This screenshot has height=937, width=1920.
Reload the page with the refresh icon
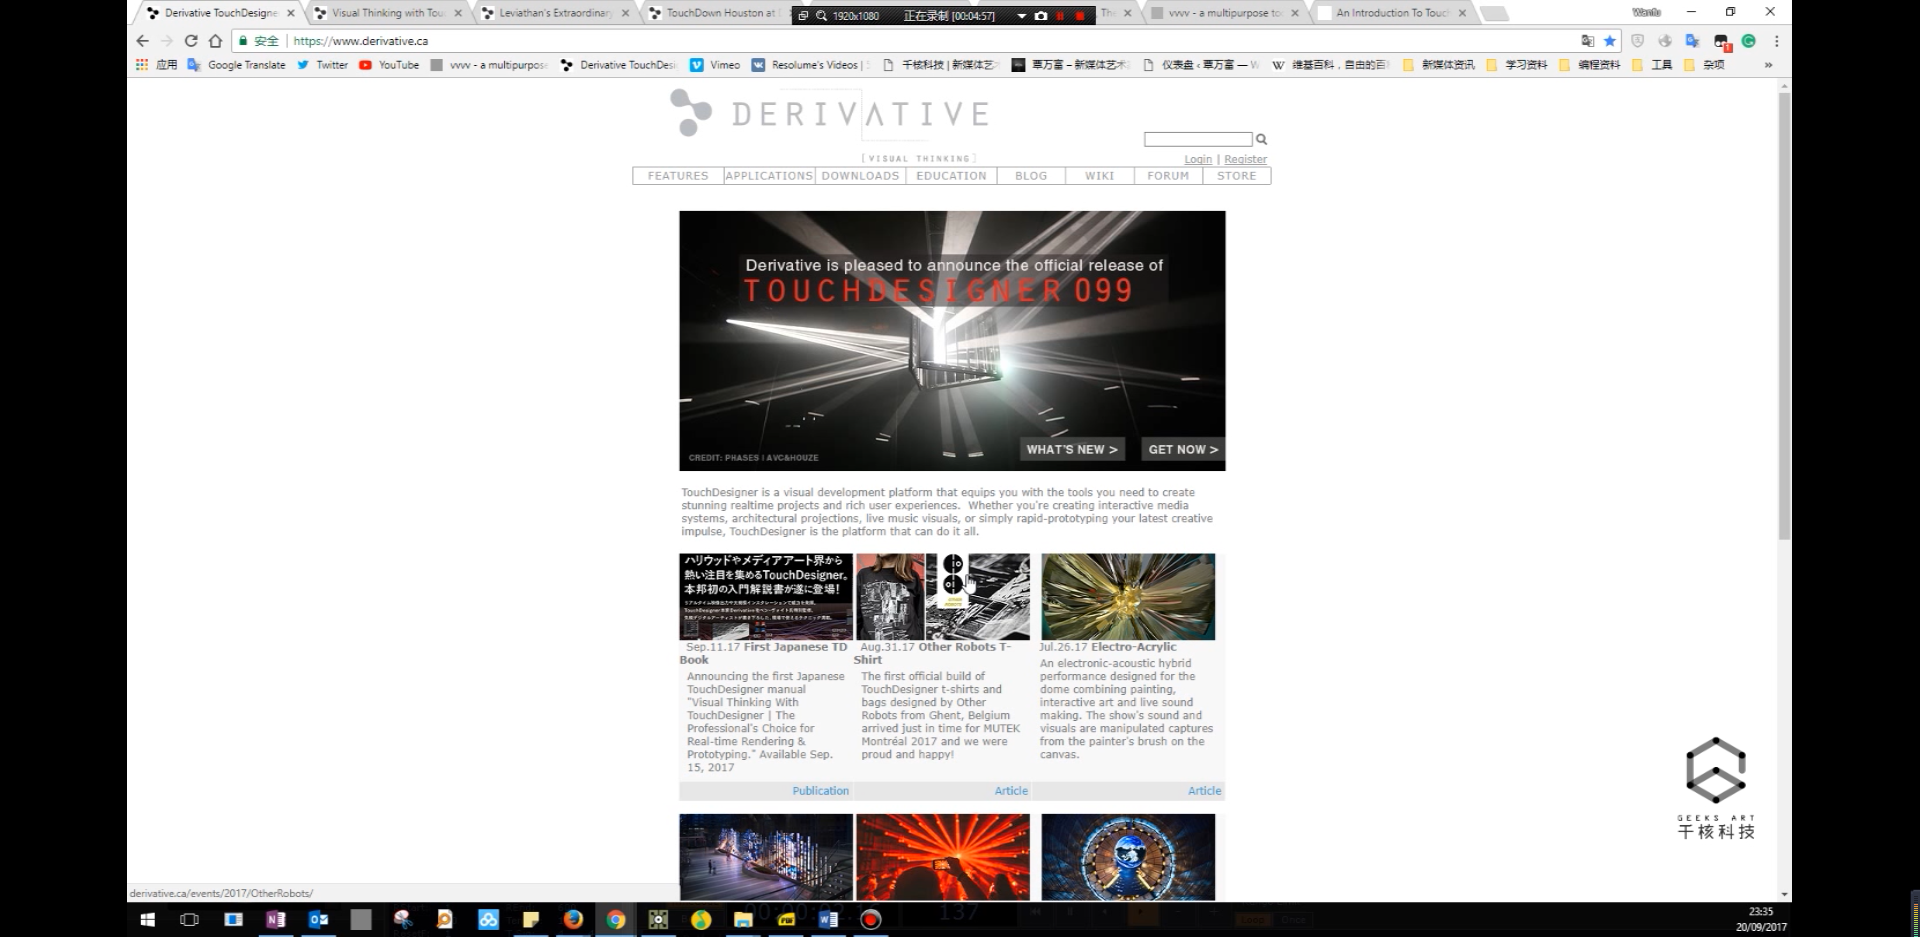[x=191, y=41]
